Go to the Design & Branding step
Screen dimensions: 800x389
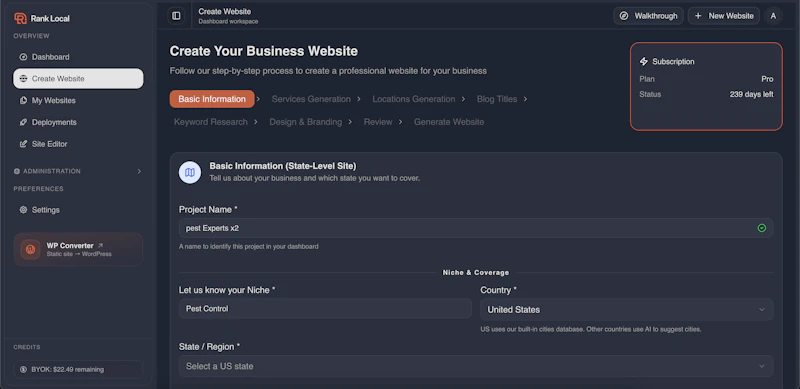tap(306, 122)
